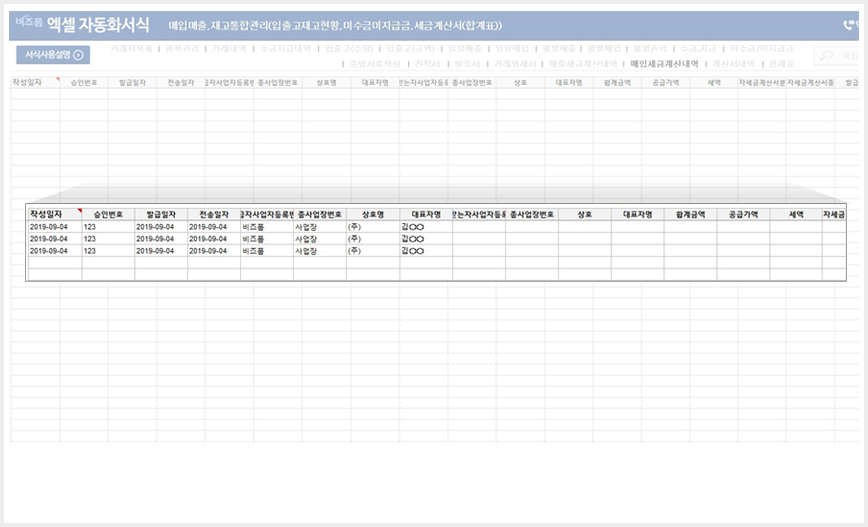
Task: Click the 세액 header in top grid
Action: (714, 82)
